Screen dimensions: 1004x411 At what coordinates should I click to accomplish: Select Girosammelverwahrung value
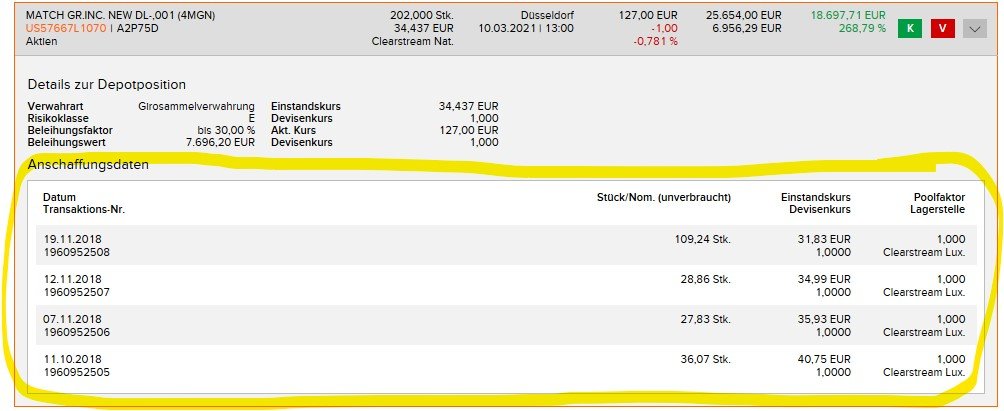(197, 106)
